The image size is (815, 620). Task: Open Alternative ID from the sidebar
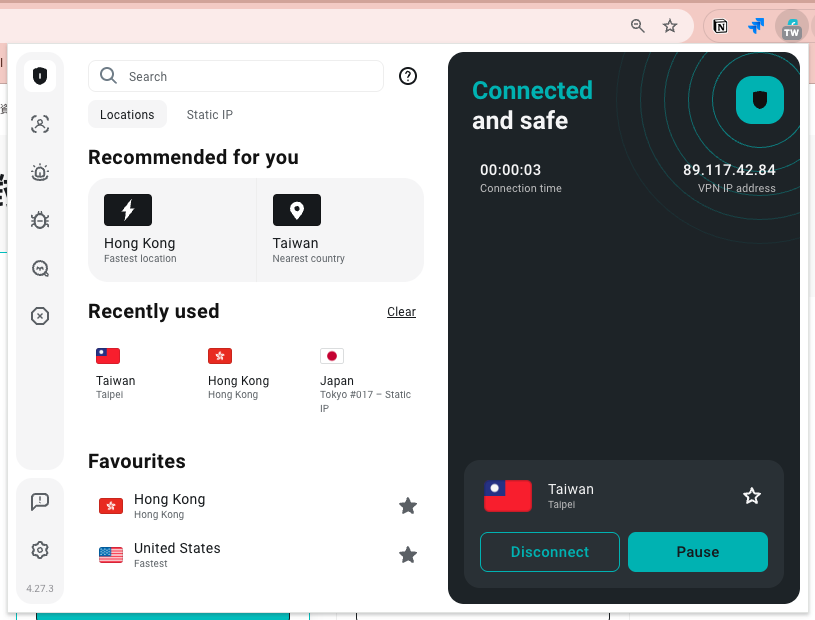click(40, 124)
